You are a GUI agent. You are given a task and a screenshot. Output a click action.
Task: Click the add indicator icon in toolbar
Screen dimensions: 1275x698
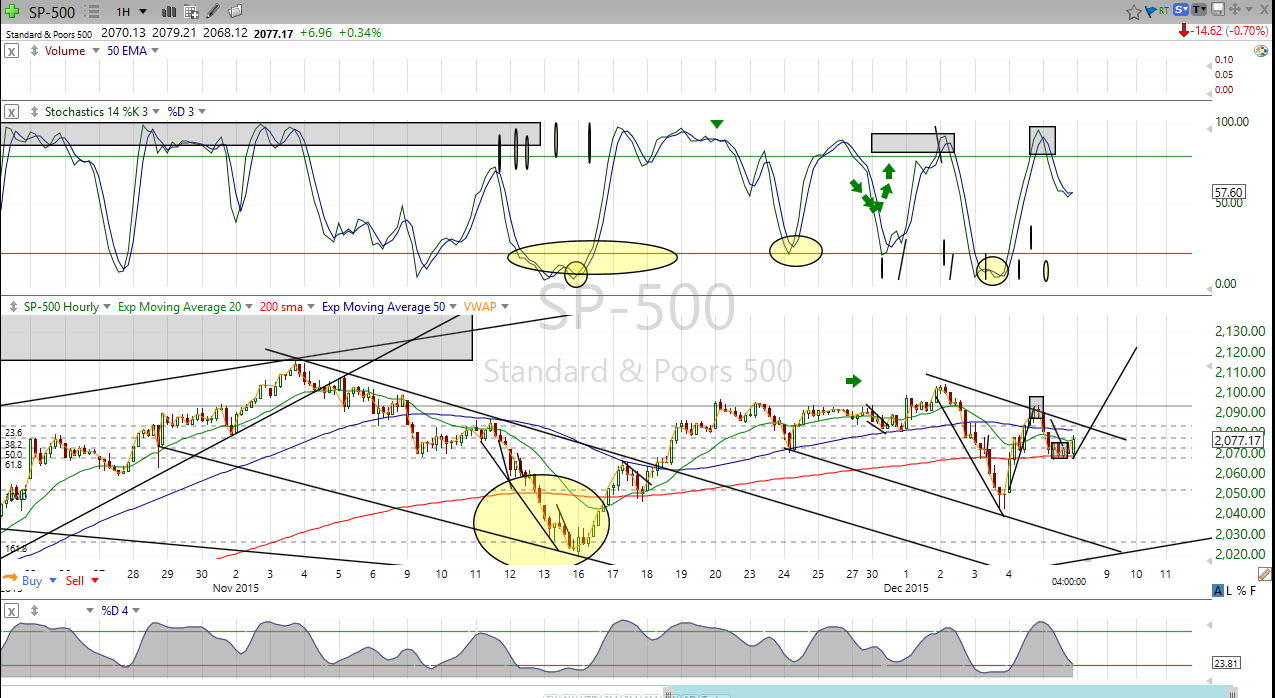191,12
